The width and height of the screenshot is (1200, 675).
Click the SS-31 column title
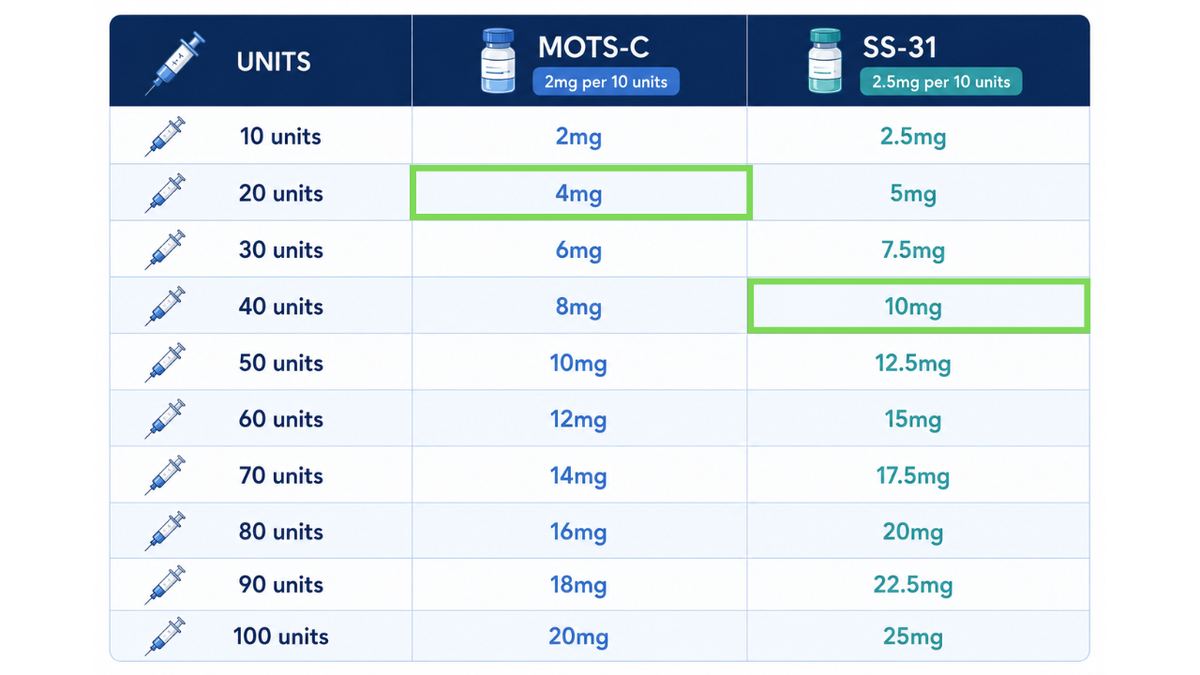[898, 46]
